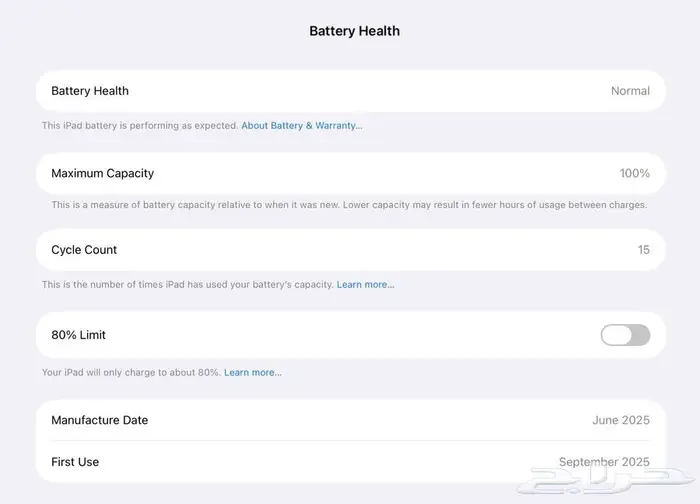Screen dimensions: 700x504
Task: Select the First Use row label
Action: (75, 462)
